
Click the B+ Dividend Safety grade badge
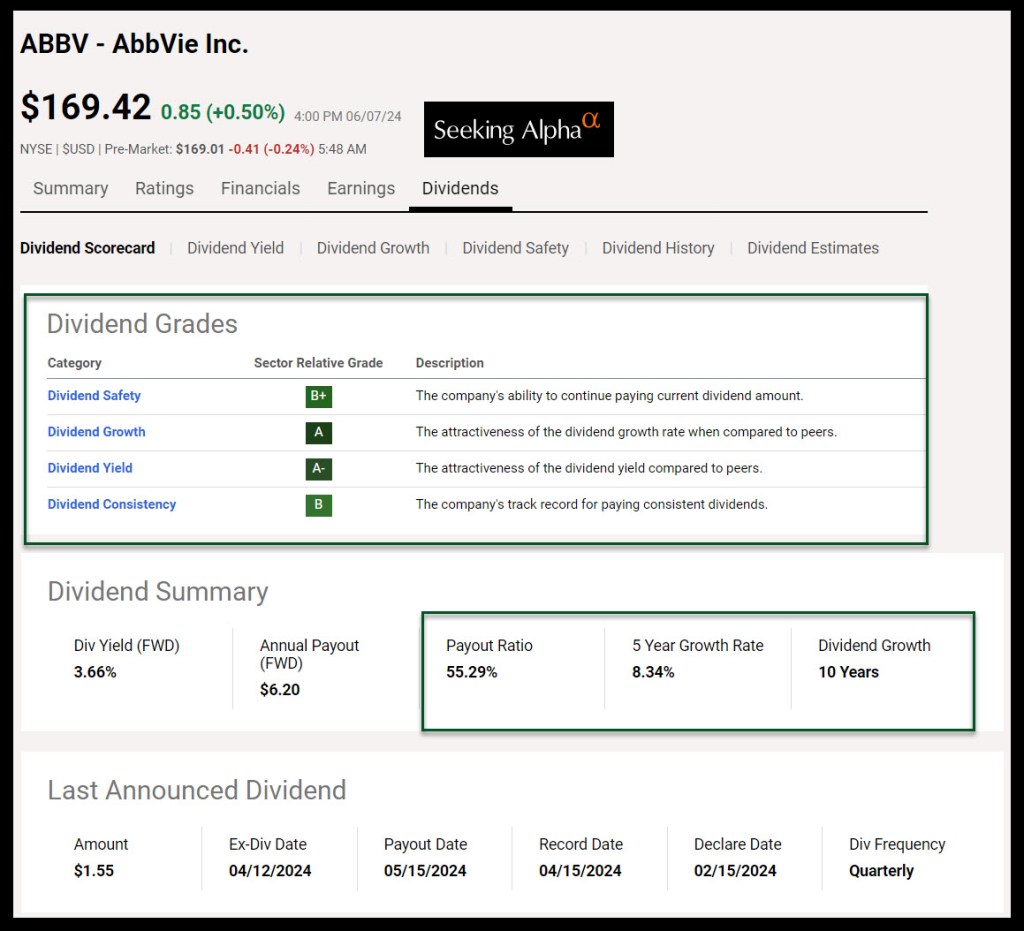(318, 396)
